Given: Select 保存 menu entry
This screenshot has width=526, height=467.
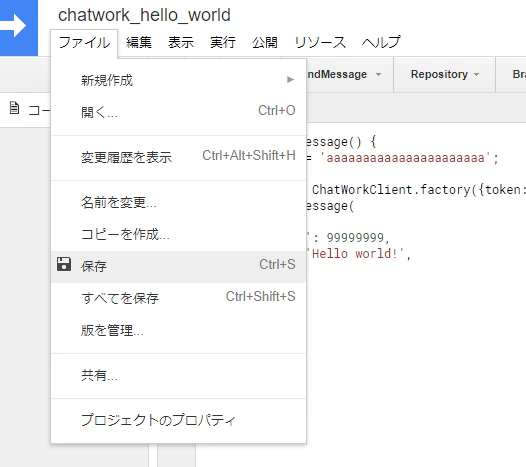Looking at the screenshot, I should point(178,266).
